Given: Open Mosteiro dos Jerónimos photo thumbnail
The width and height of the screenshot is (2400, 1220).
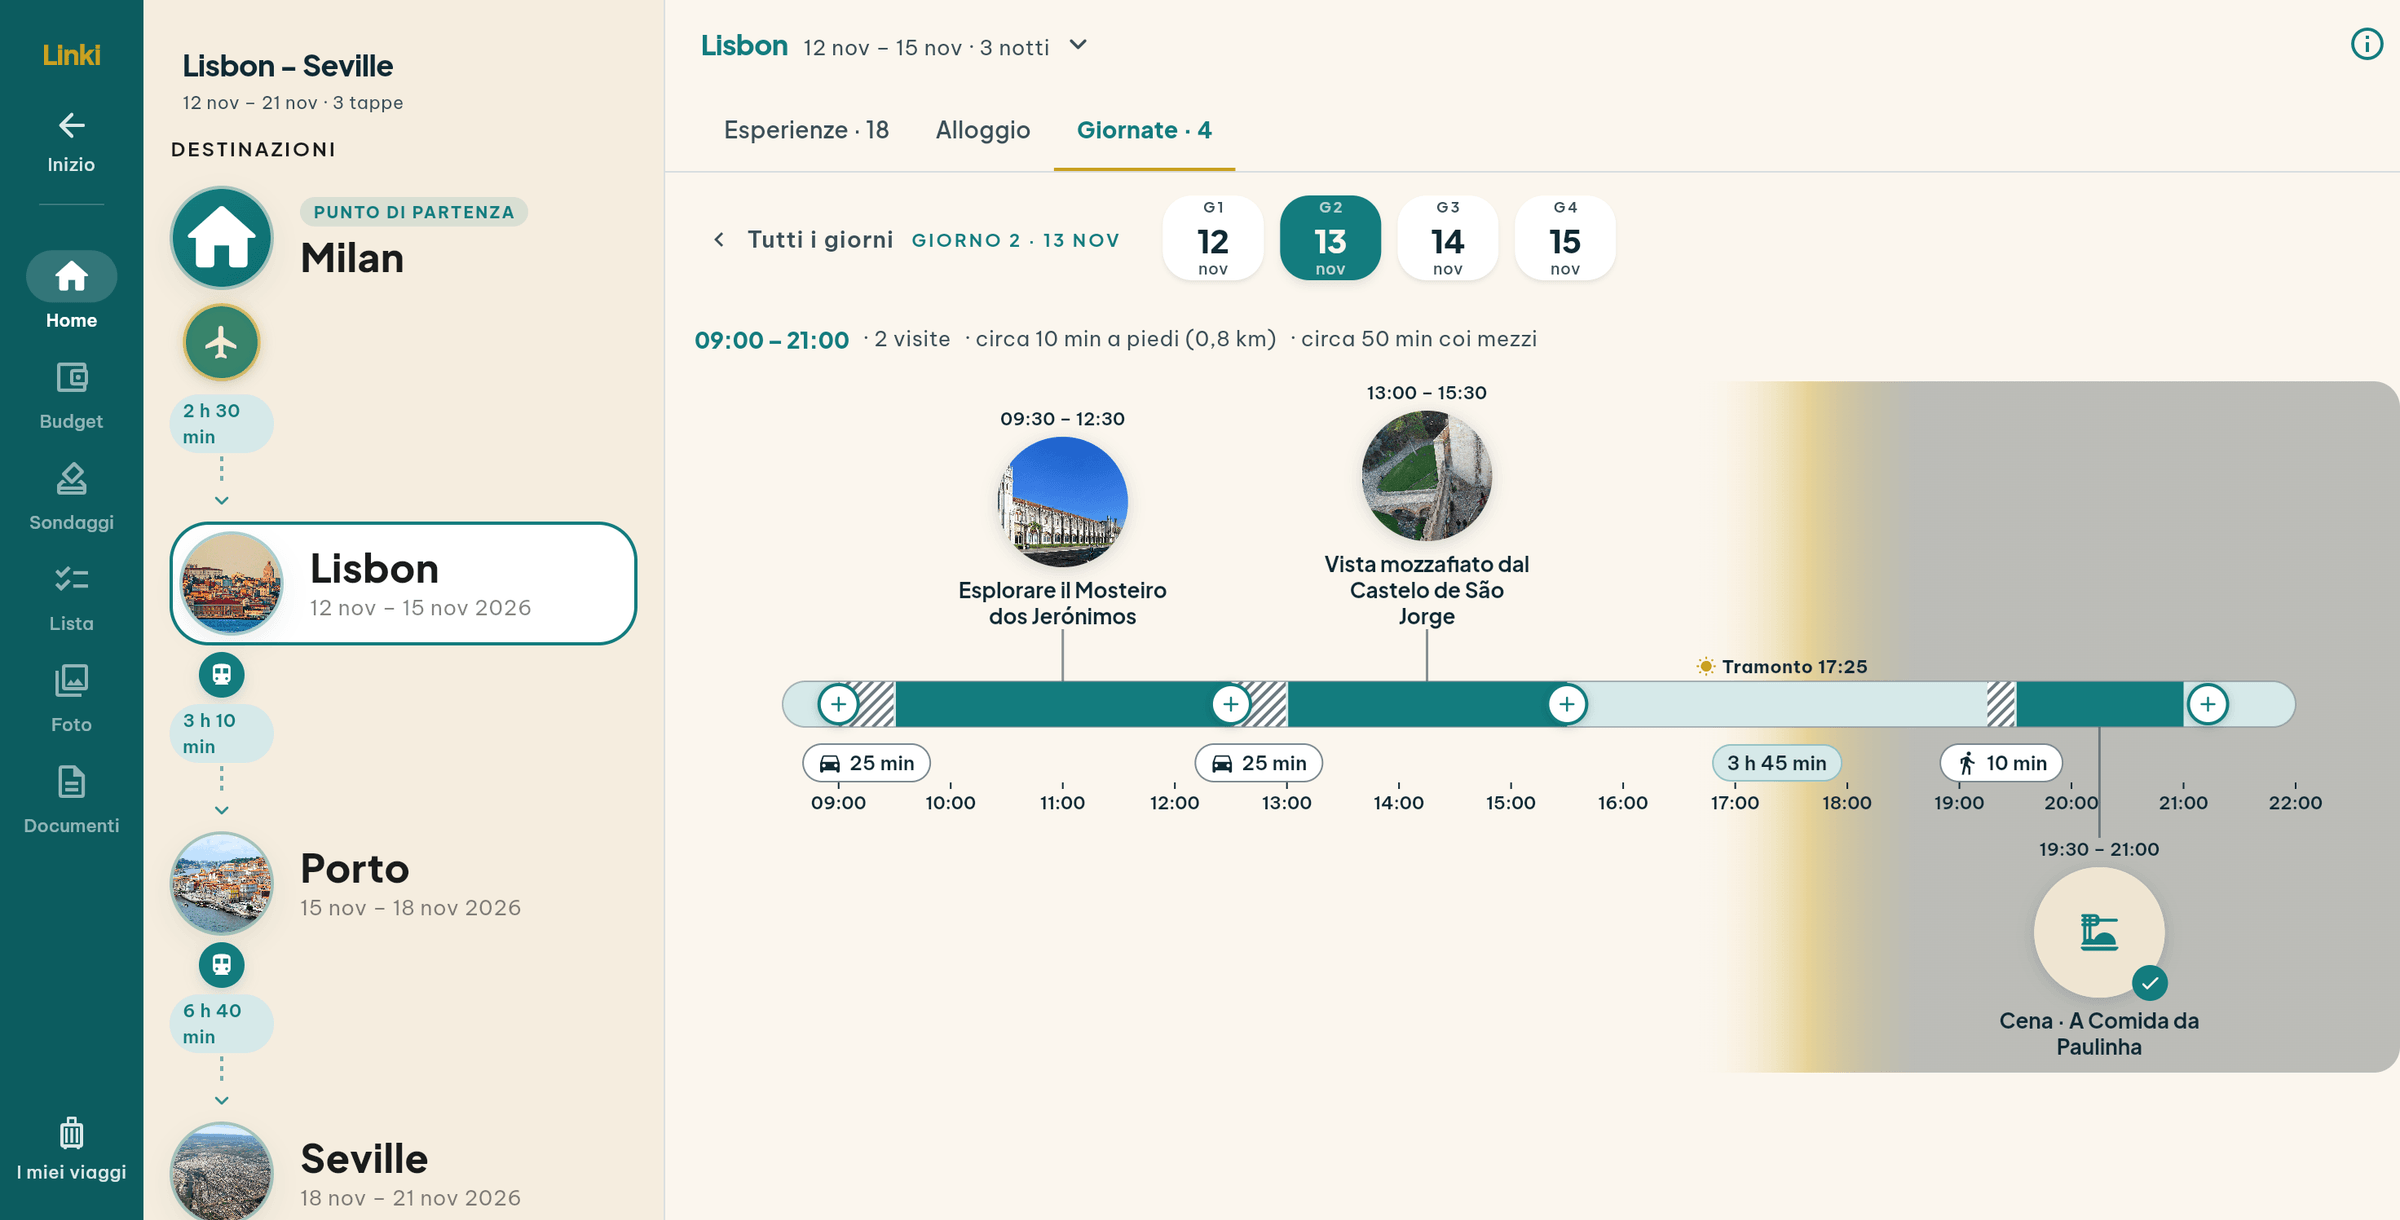Looking at the screenshot, I should [1062, 502].
